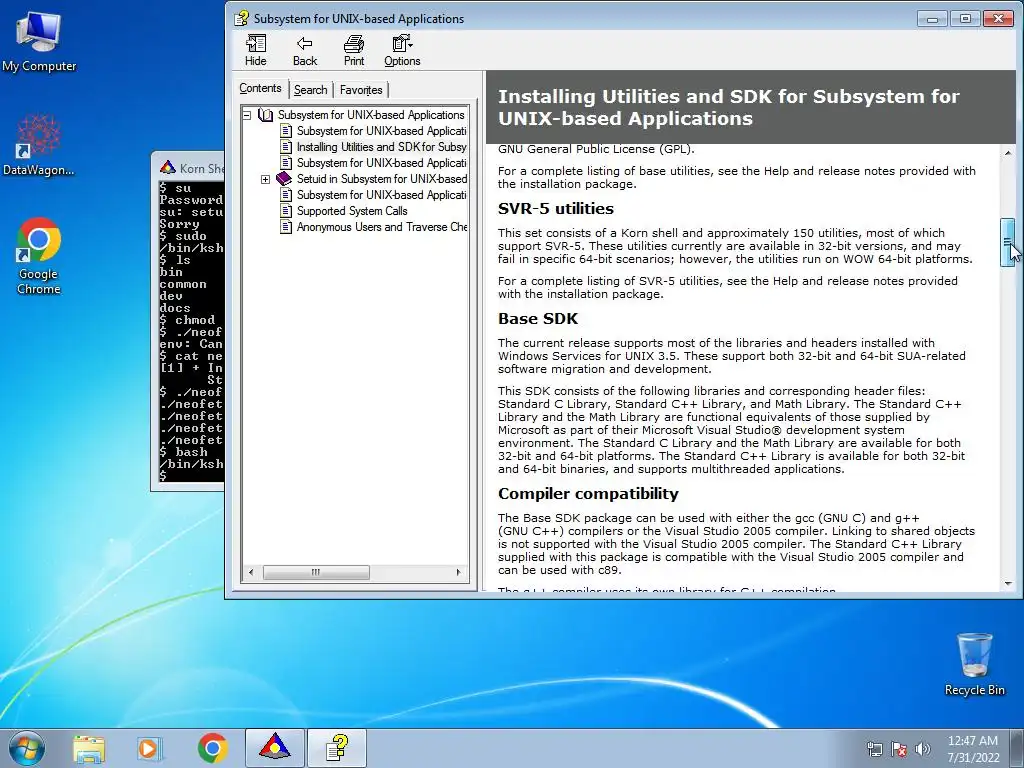This screenshot has width=1024, height=768.
Task: Select Google Chrome desktop shortcut
Action: [x=39, y=256]
